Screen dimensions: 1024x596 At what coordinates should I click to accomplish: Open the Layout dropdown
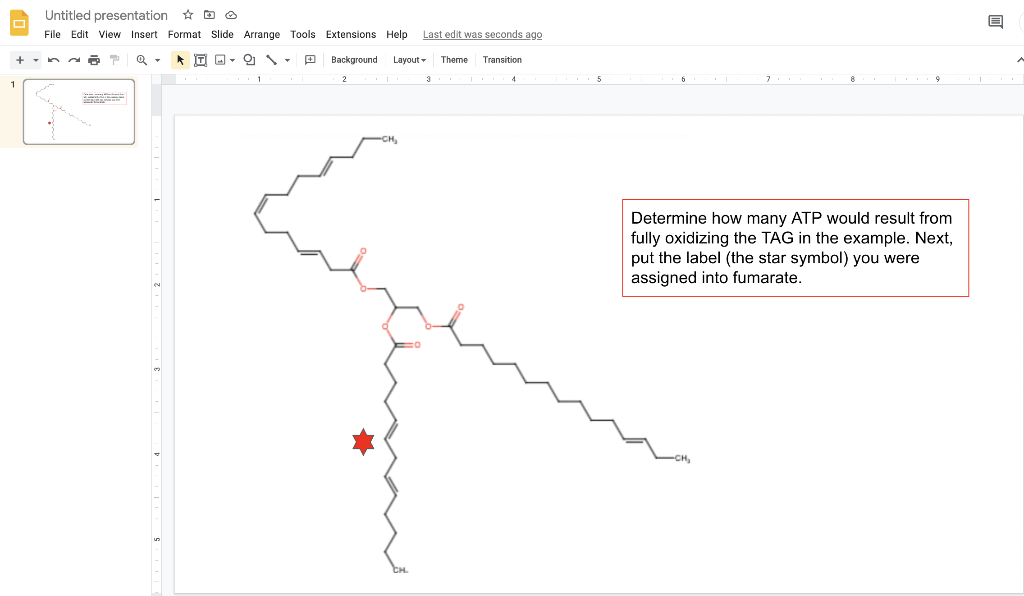[409, 60]
